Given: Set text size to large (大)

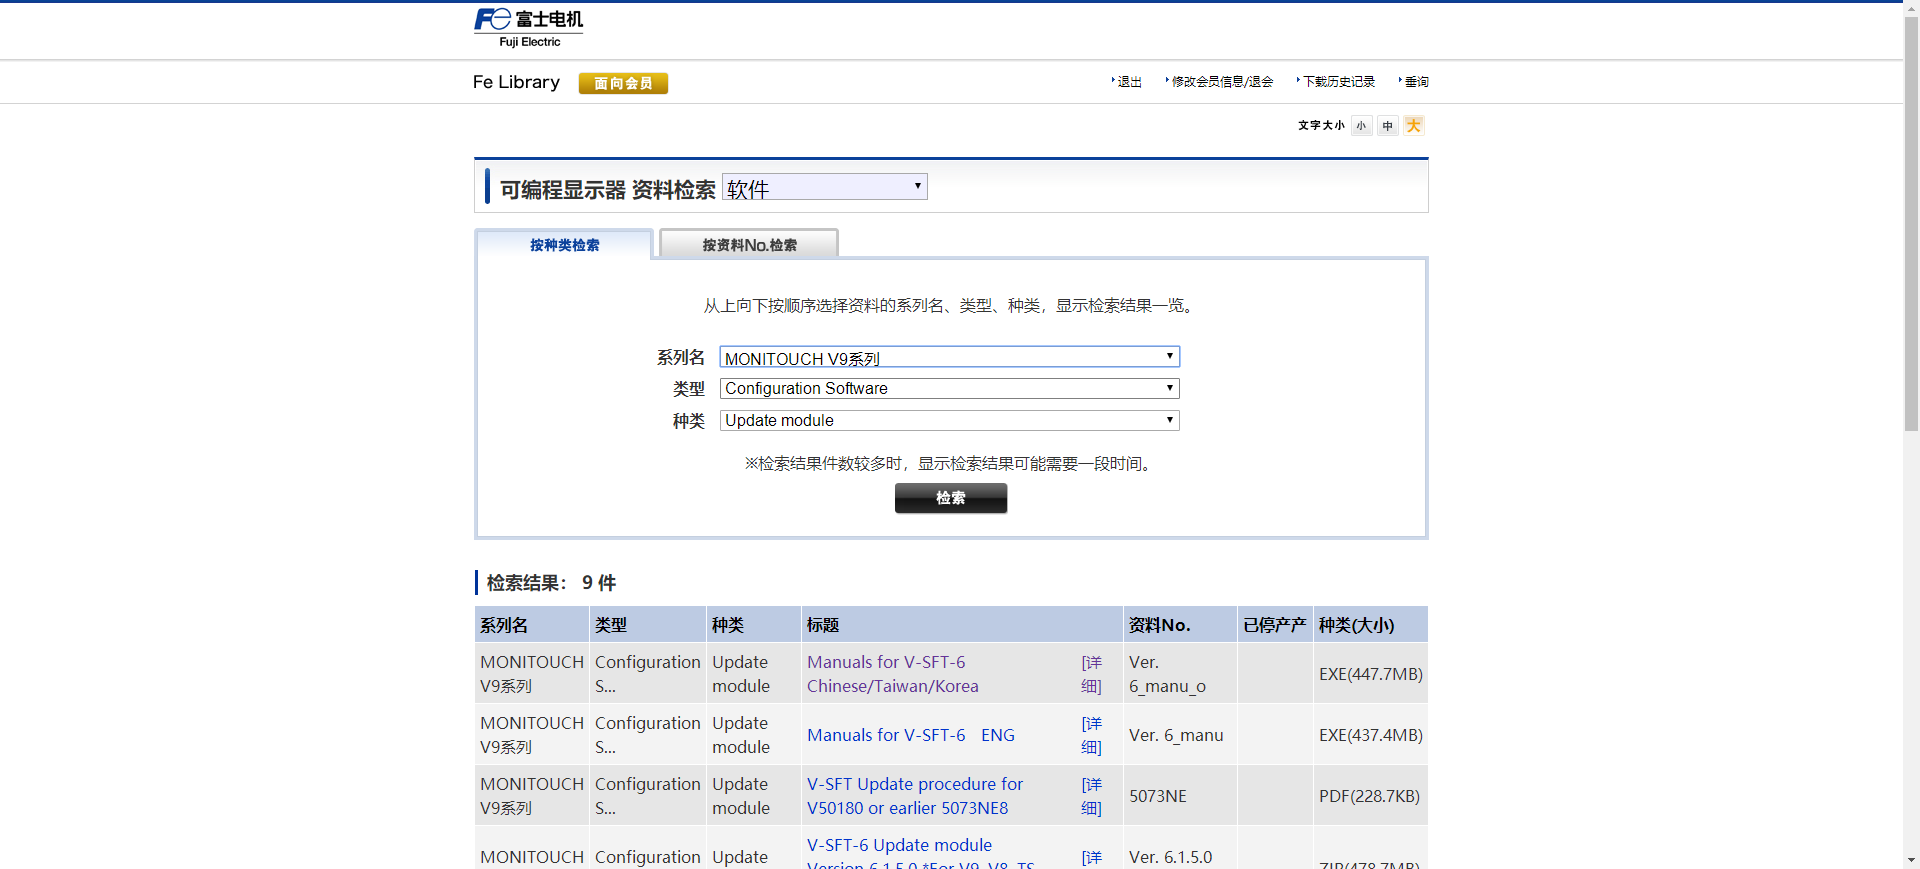Looking at the screenshot, I should (1413, 126).
